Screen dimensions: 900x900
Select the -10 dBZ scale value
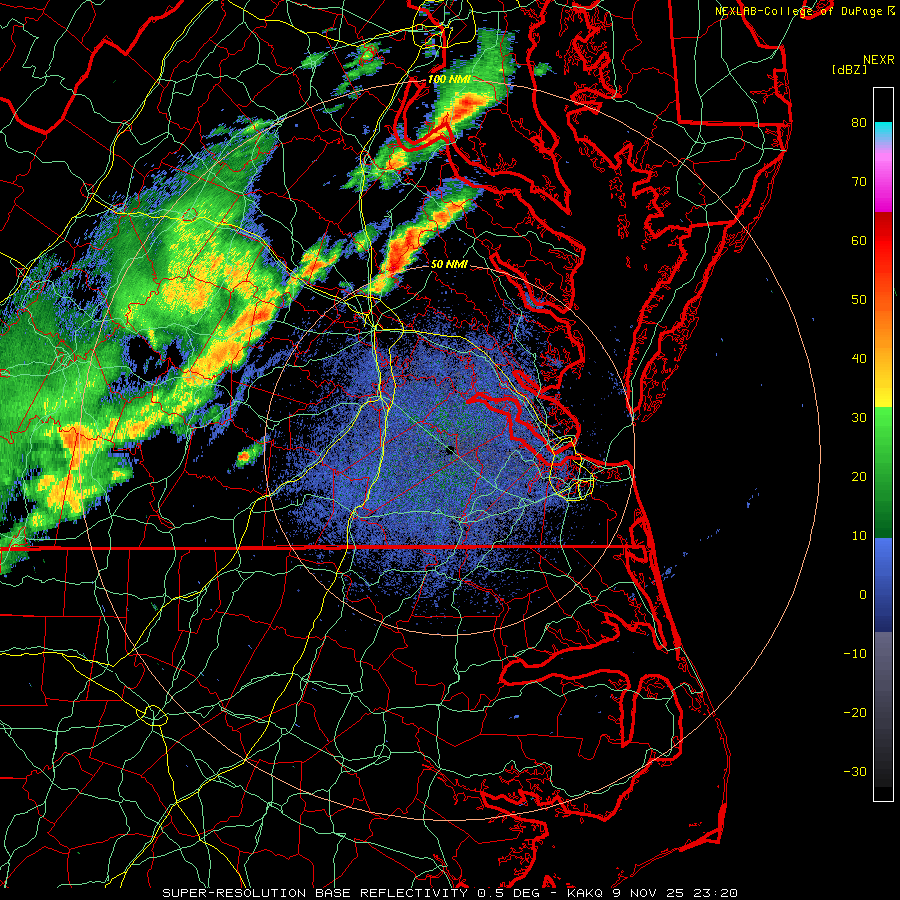pos(855,654)
